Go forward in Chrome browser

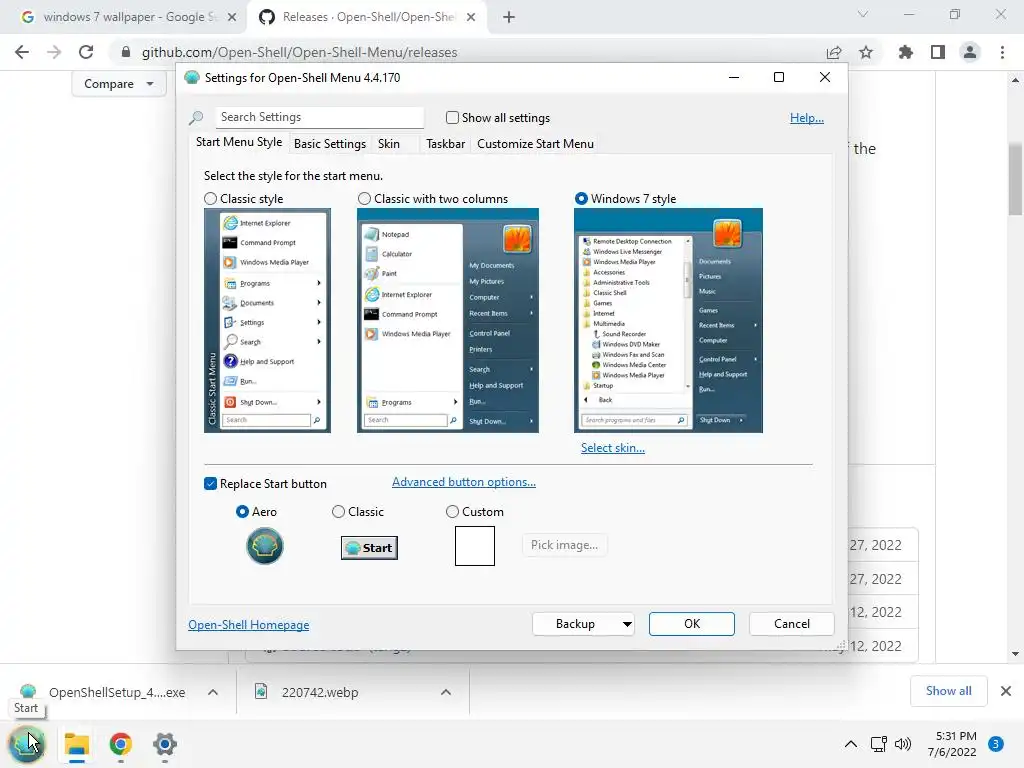[x=54, y=52]
